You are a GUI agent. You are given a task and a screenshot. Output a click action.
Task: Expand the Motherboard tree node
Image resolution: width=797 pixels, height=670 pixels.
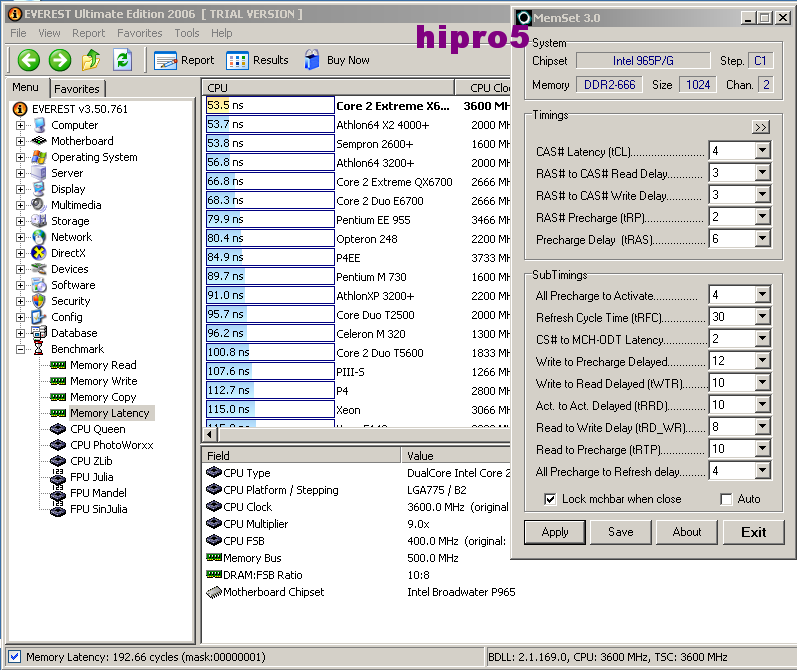(x=20, y=141)
